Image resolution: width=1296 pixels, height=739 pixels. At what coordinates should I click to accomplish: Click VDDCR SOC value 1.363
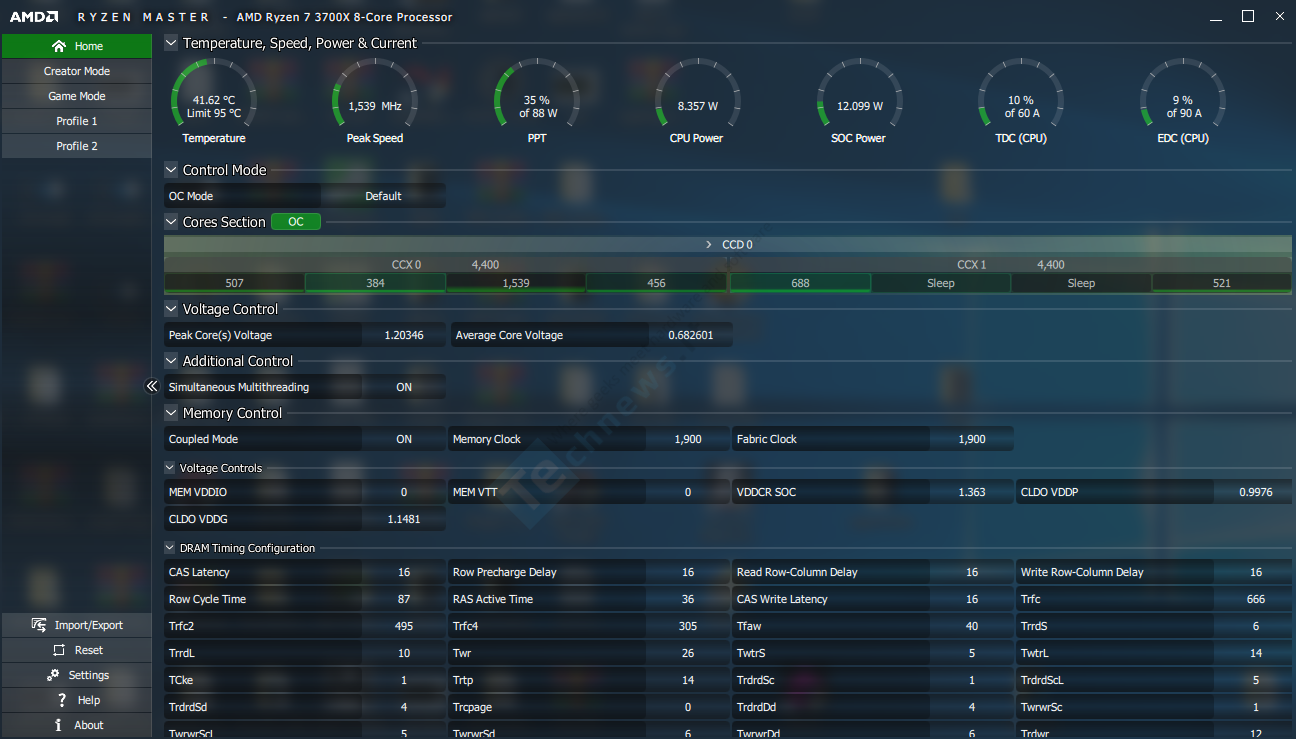[972, 492]
